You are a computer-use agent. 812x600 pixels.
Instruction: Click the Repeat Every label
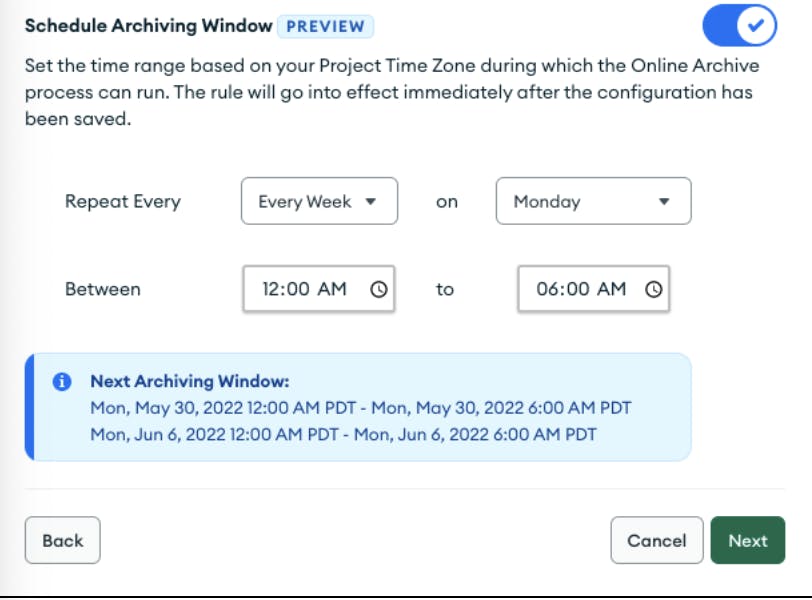(x=123, y=201)
